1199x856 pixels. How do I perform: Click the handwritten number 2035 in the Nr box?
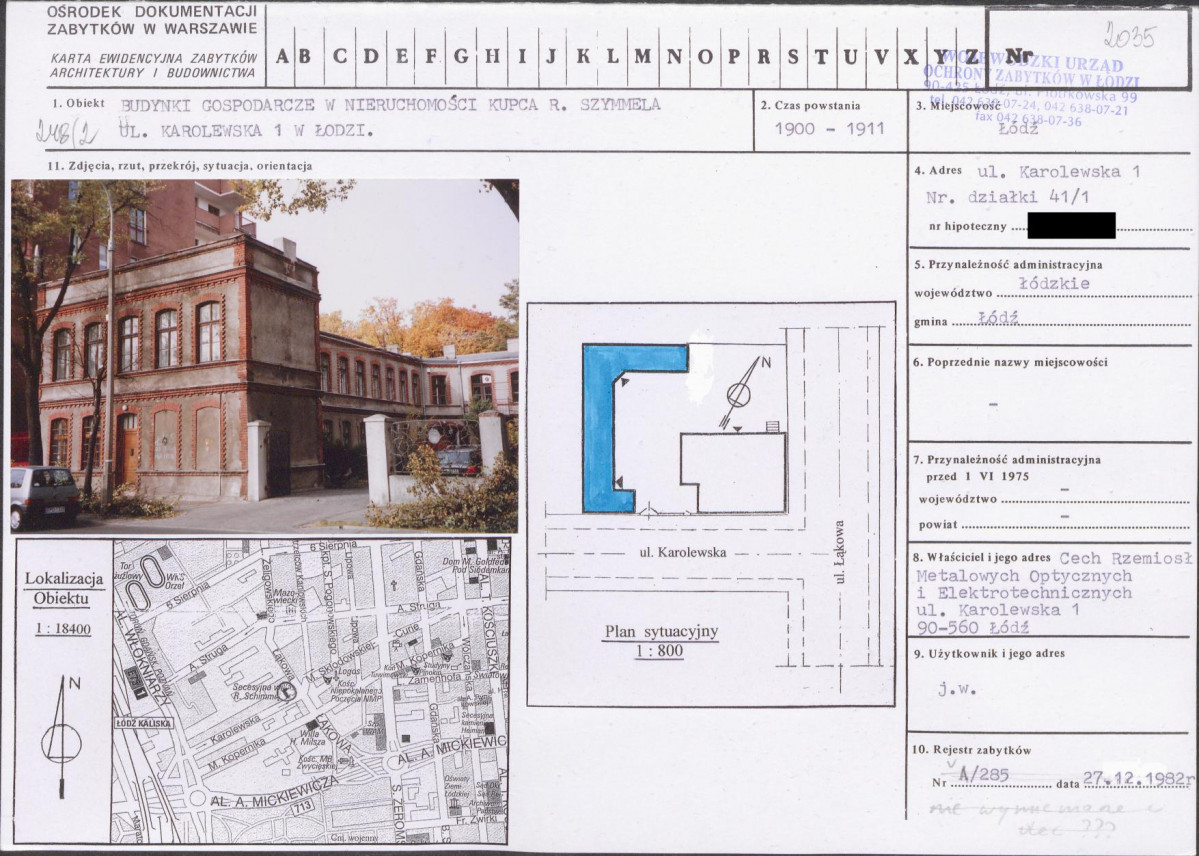coord(1129,35)
